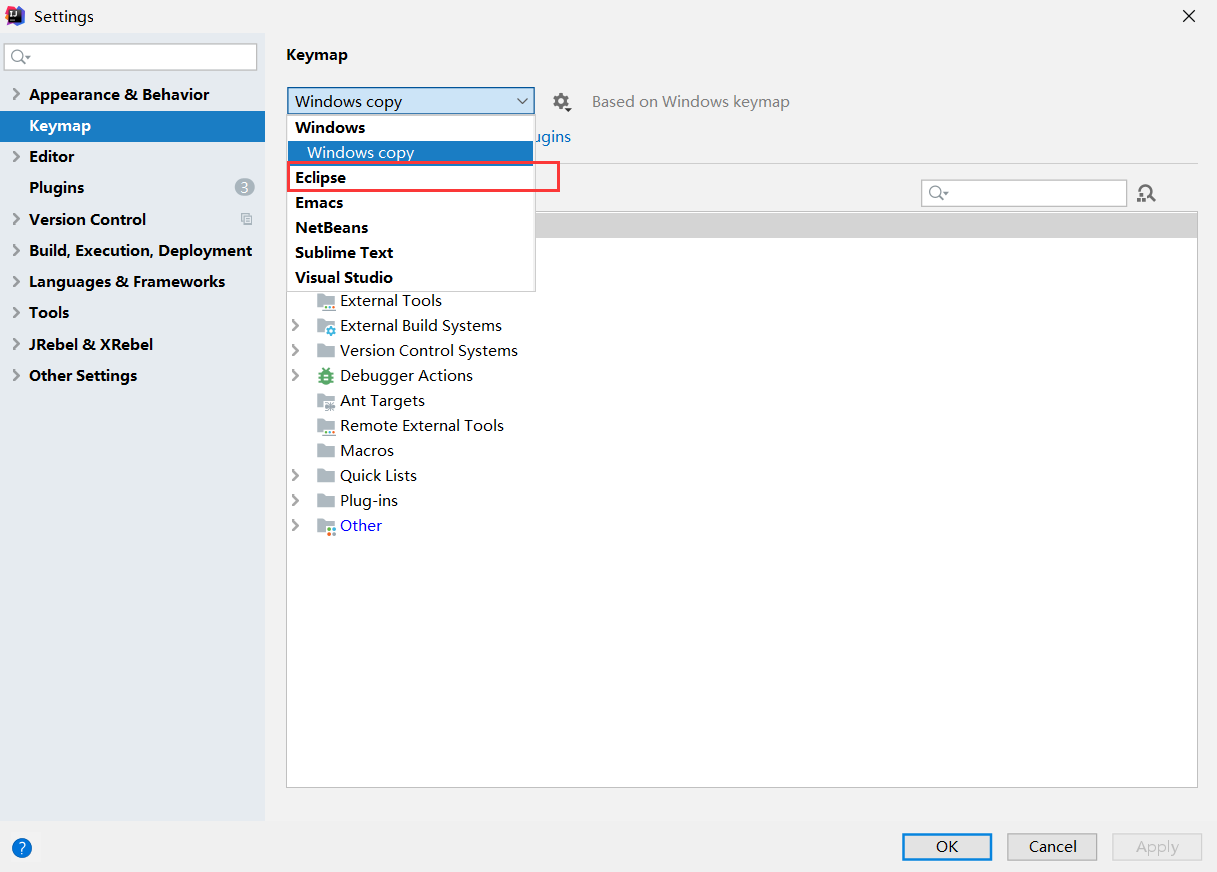Screen dimensions: 1217x872
Task: Expand Languages & Frameworks section
Action: [16, 281]
